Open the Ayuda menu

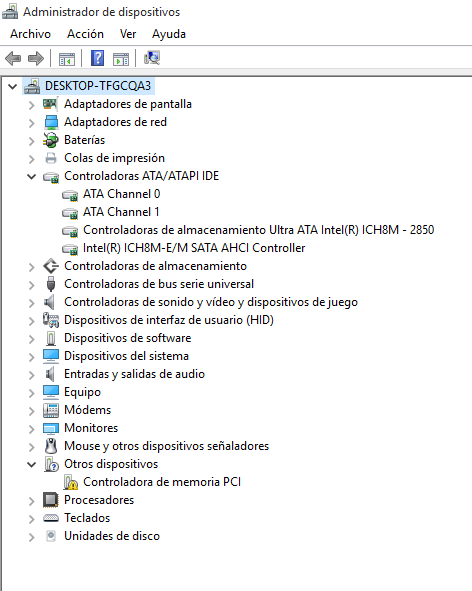click(x=169, y=34)
